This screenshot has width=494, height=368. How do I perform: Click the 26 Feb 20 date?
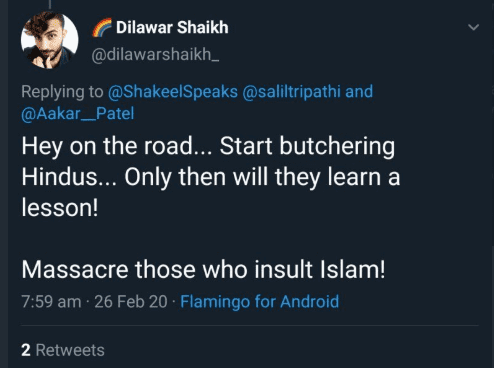tap(131, 302)
